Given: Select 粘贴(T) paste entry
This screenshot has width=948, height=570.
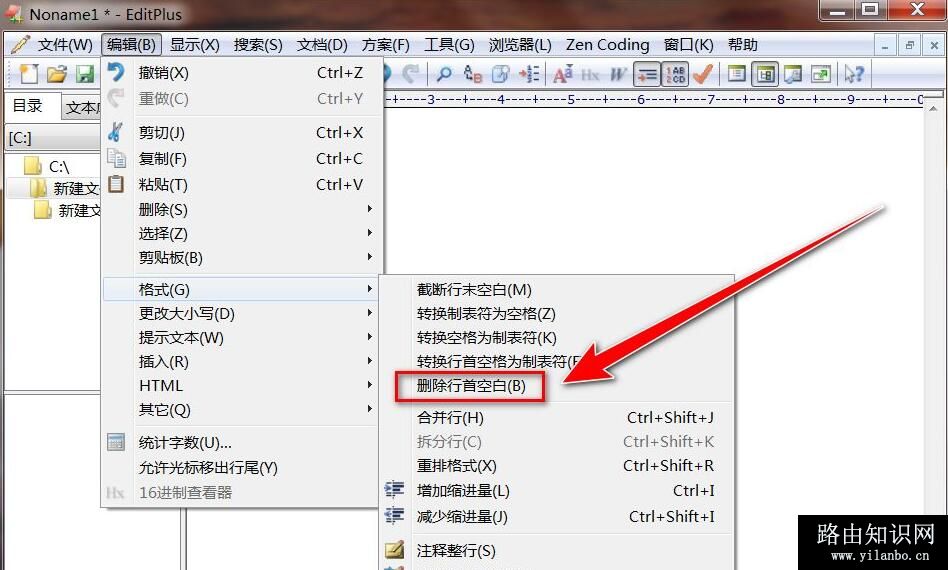Looking at the screenshot, I should point(243,184).
